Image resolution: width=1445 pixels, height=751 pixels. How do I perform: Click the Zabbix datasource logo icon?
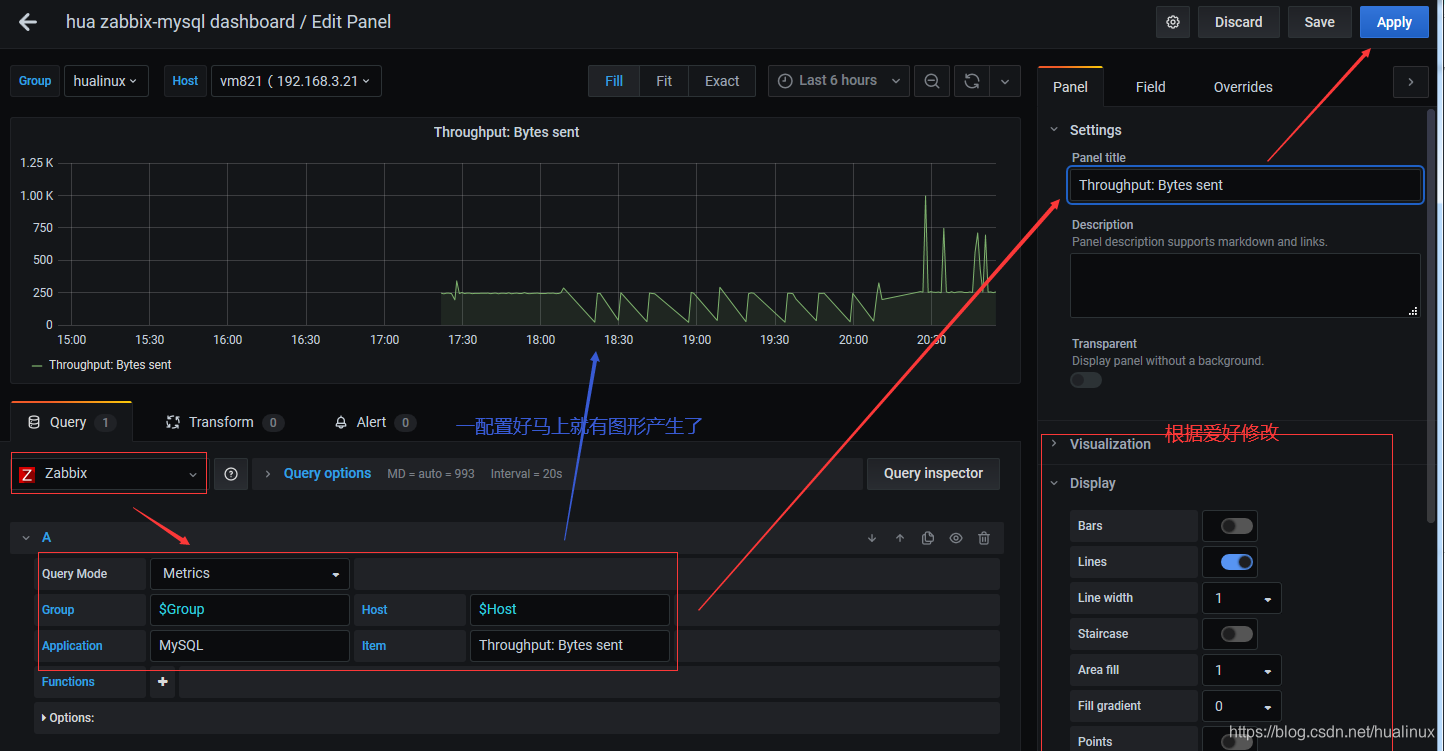27,475
